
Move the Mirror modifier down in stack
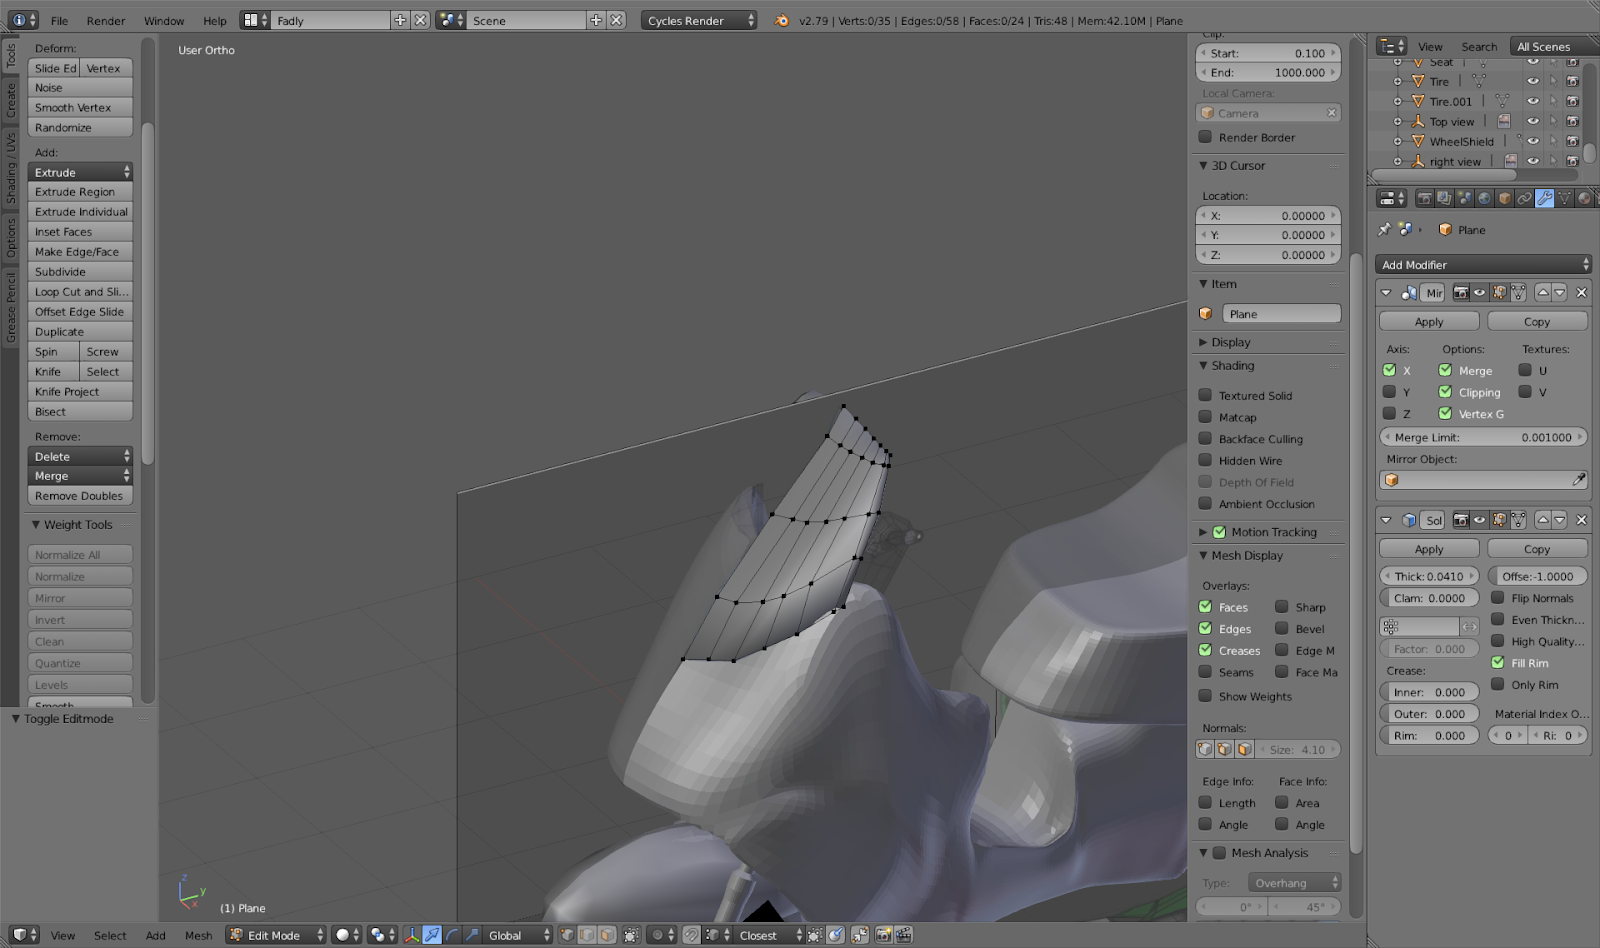[x=1560, y=293]
